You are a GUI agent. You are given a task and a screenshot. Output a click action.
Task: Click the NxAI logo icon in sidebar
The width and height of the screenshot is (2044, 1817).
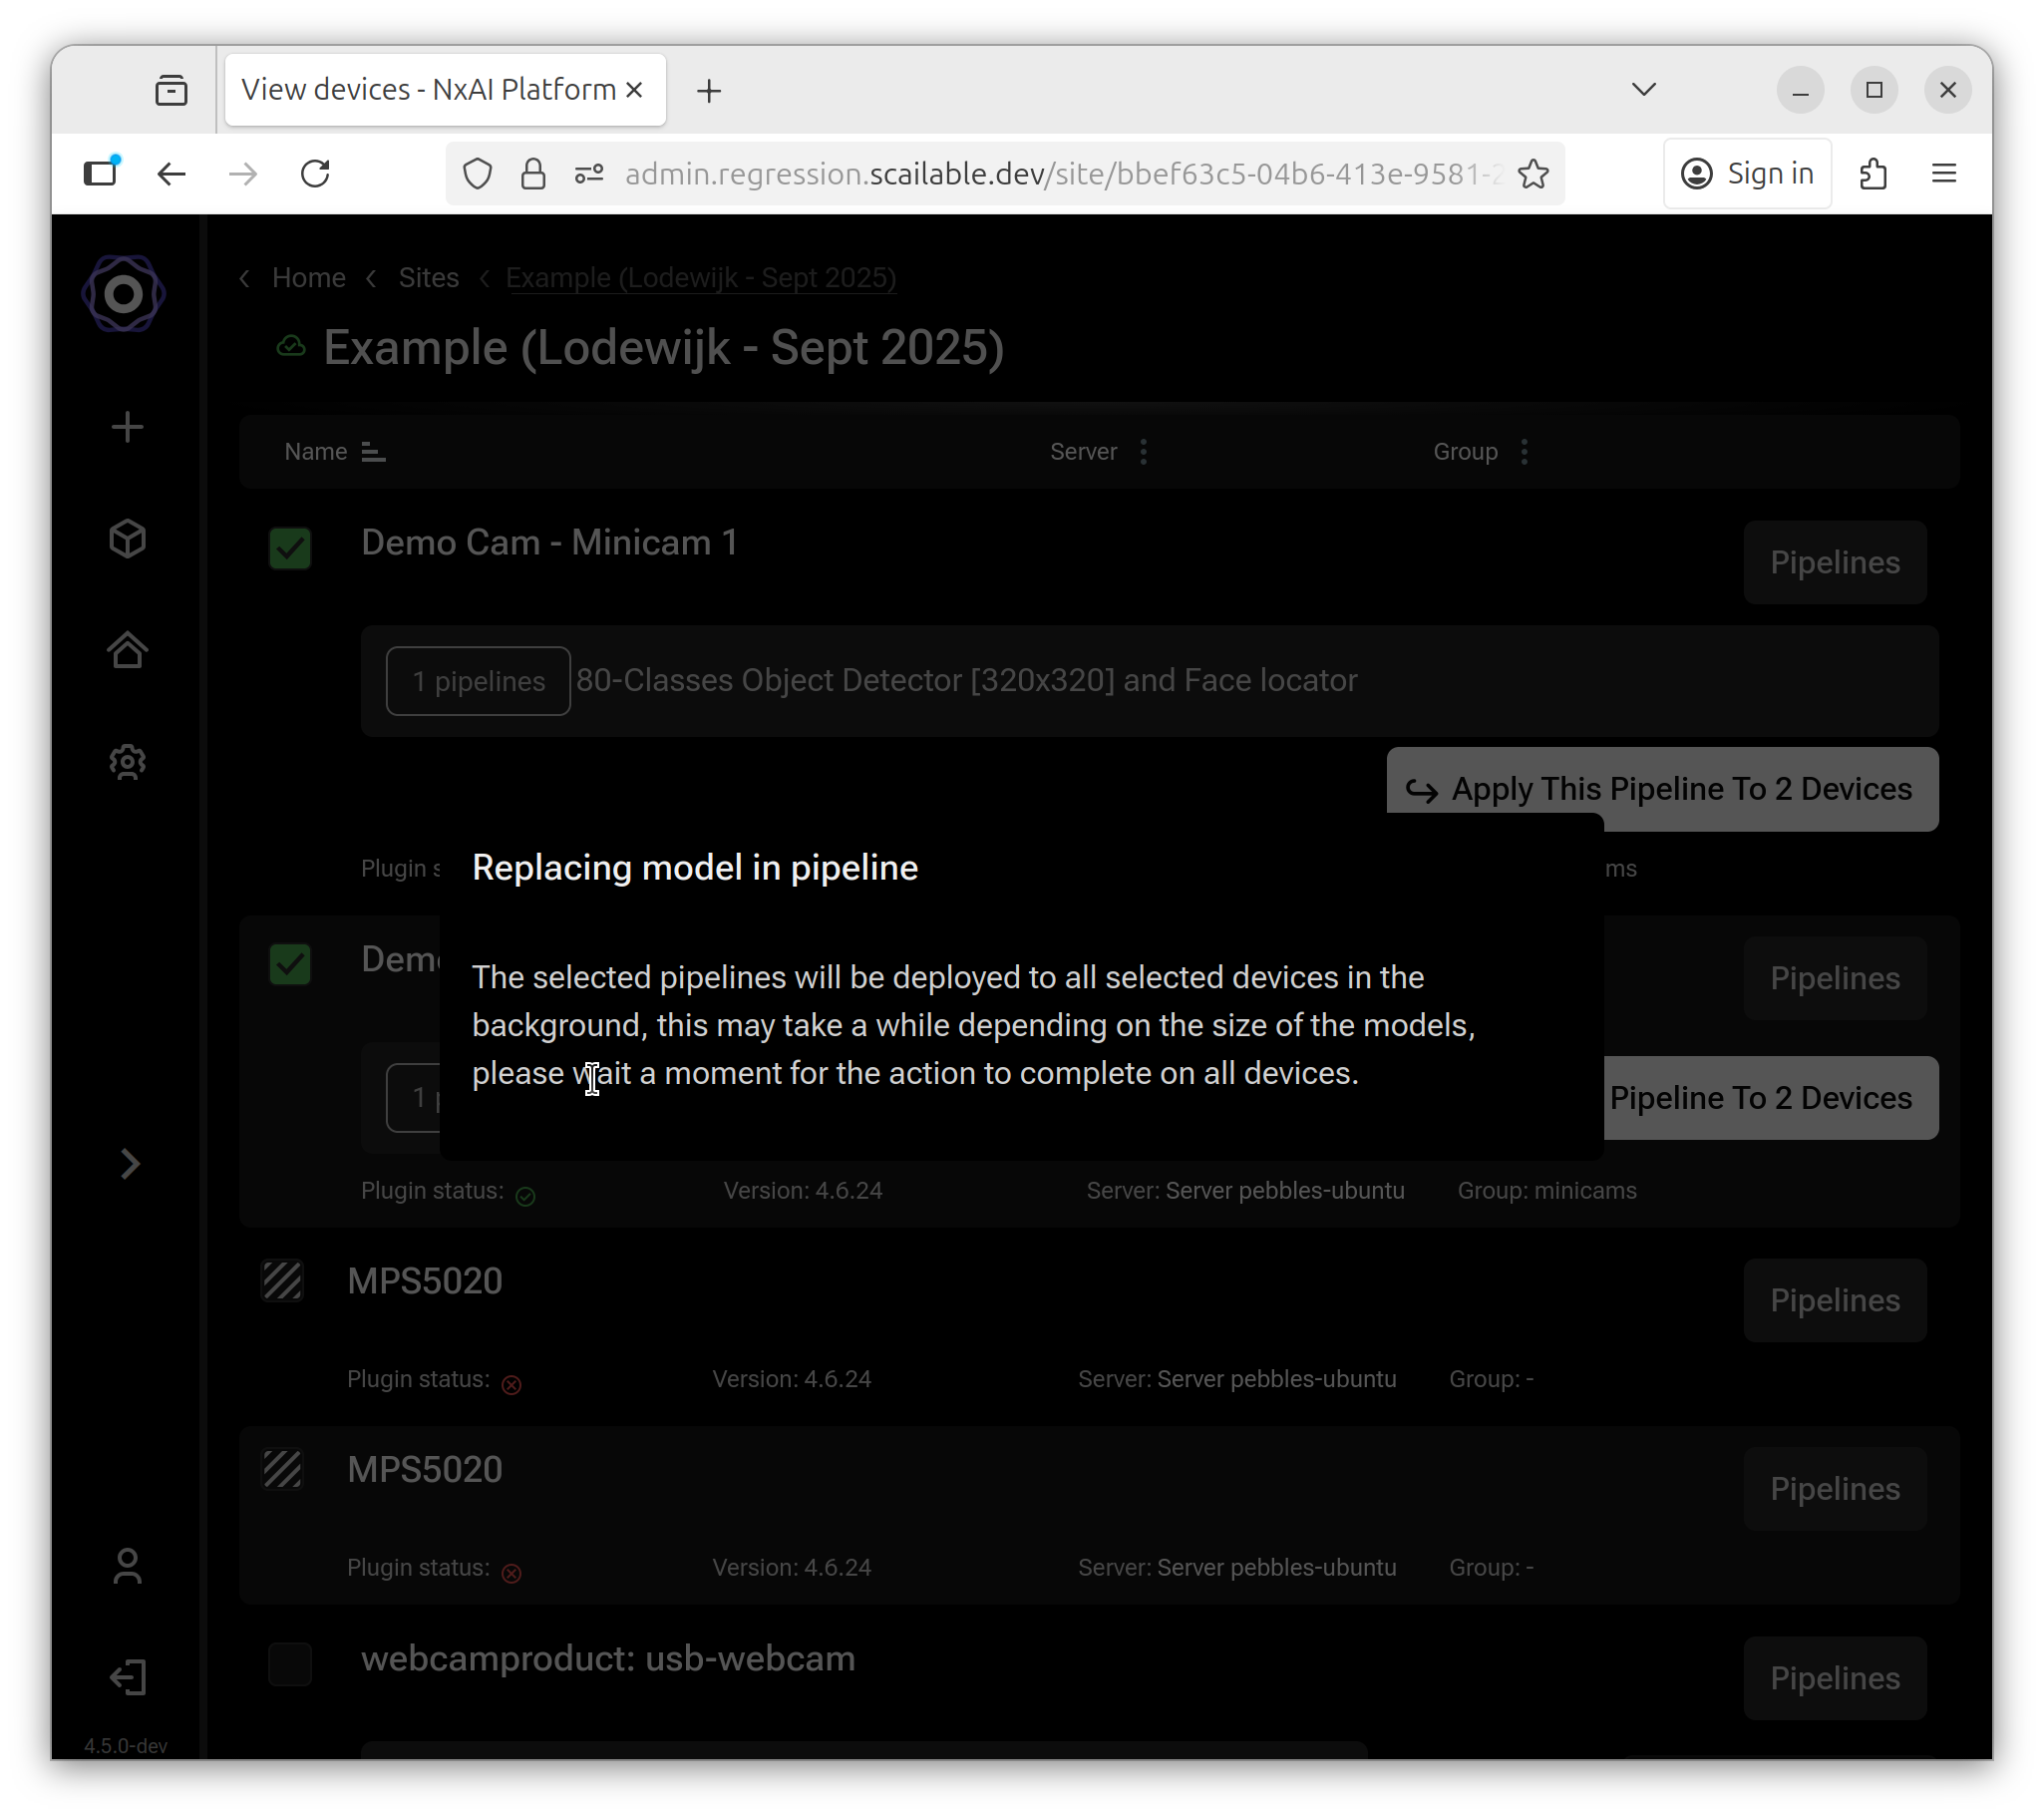(x=123, y=293)
